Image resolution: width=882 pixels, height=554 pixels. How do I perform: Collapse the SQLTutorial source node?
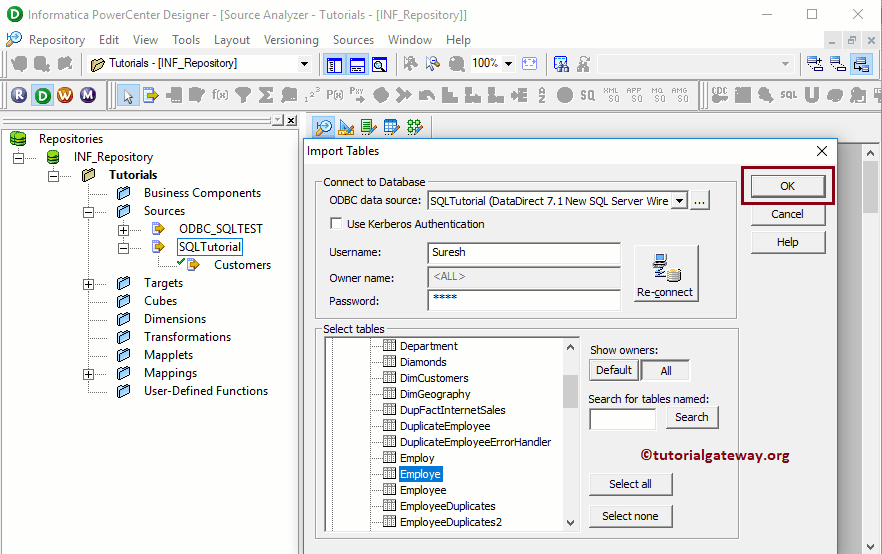(123, 247)
